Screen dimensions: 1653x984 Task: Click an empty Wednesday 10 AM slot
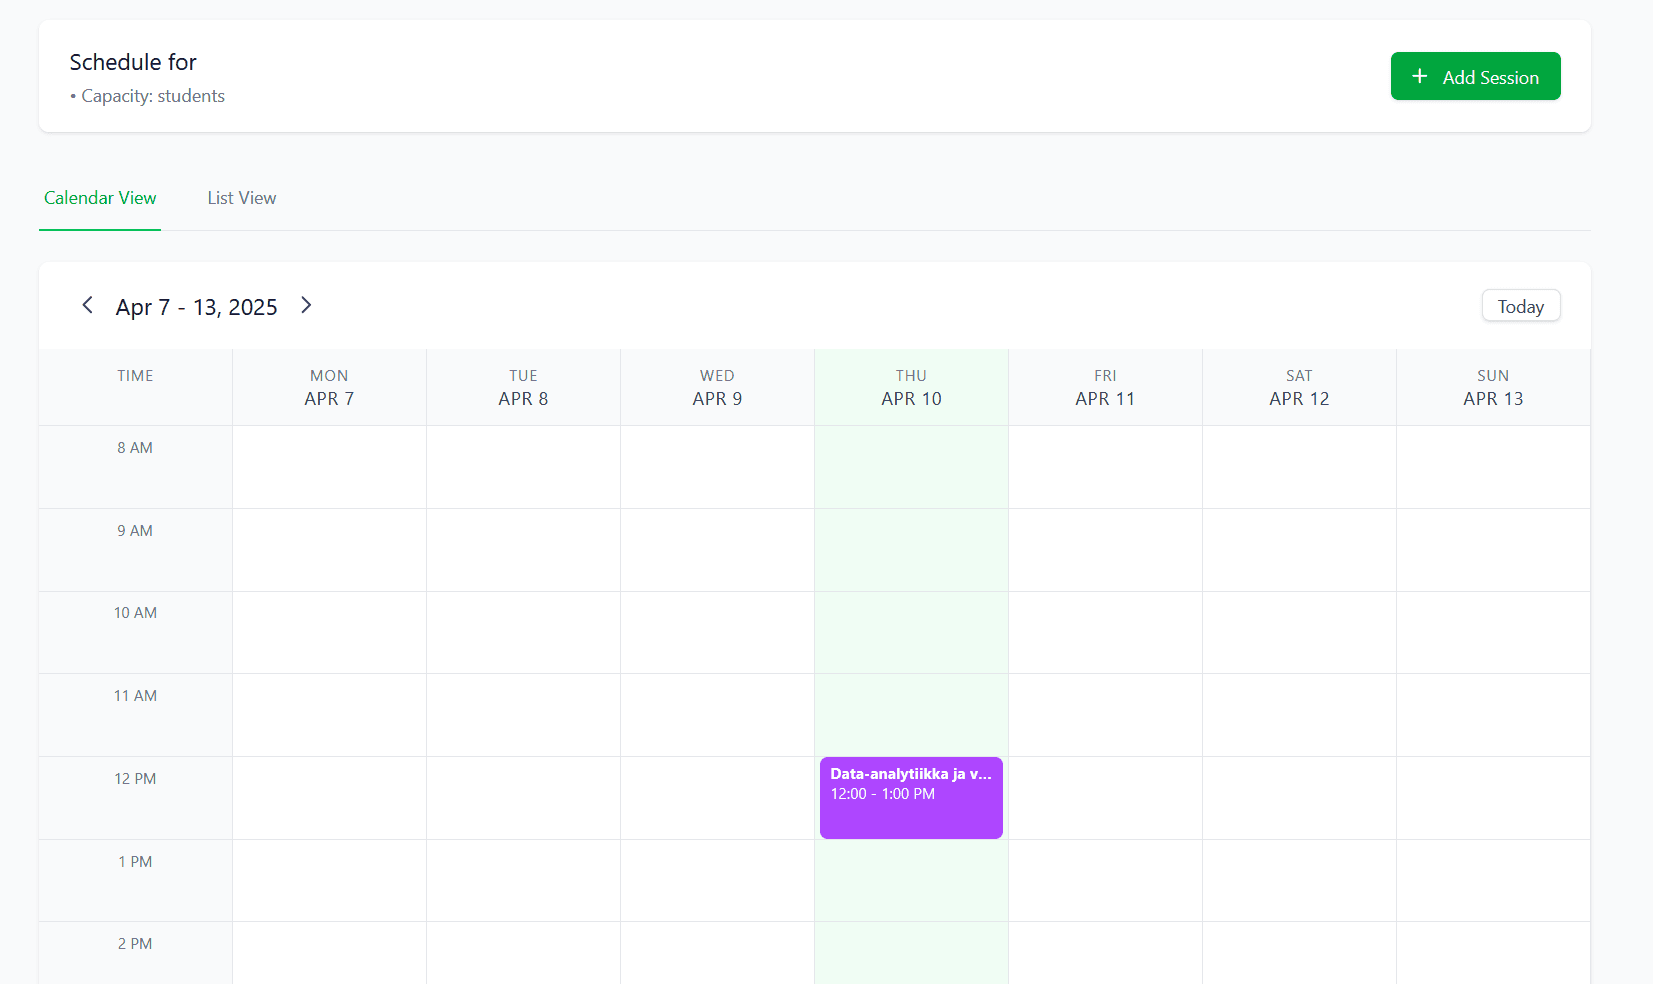tap(717, 632)
